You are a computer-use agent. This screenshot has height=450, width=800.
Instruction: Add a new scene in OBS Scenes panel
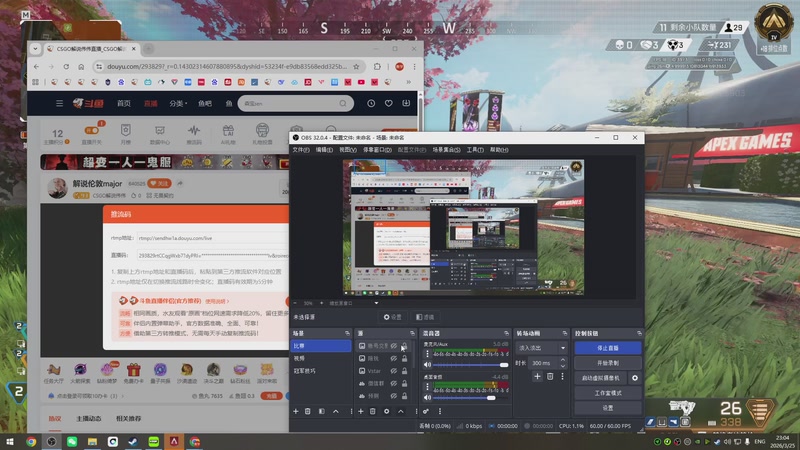click(x=295, y=411)
